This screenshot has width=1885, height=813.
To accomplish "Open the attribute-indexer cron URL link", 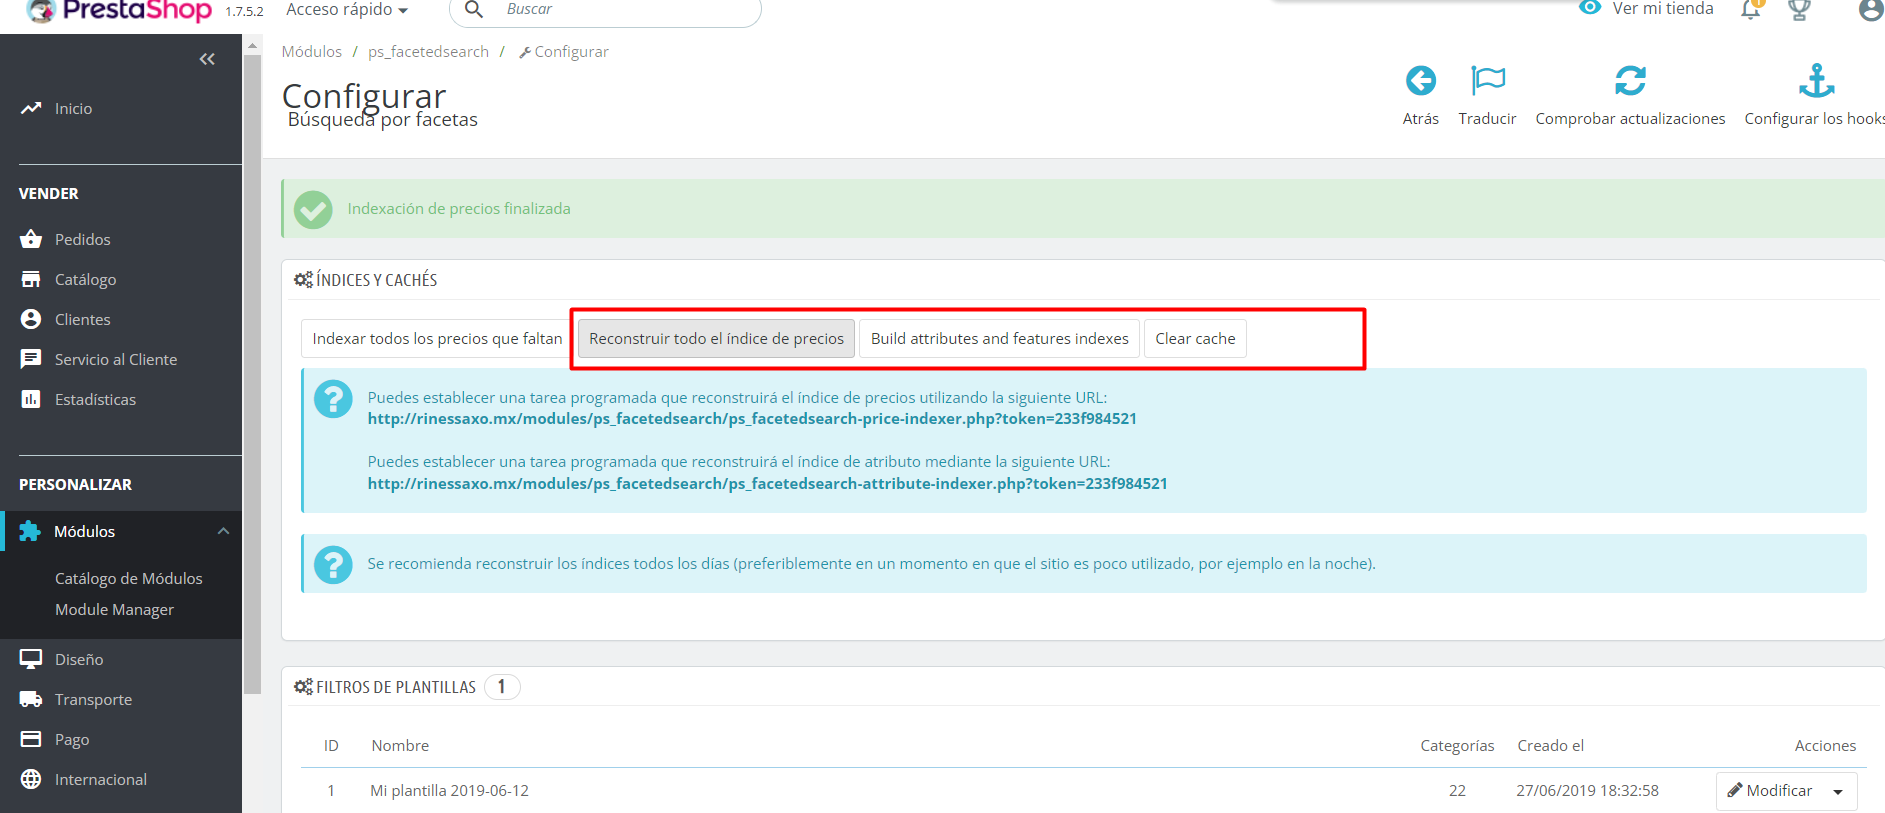I will pyautogui.click(x=767, y=484).
